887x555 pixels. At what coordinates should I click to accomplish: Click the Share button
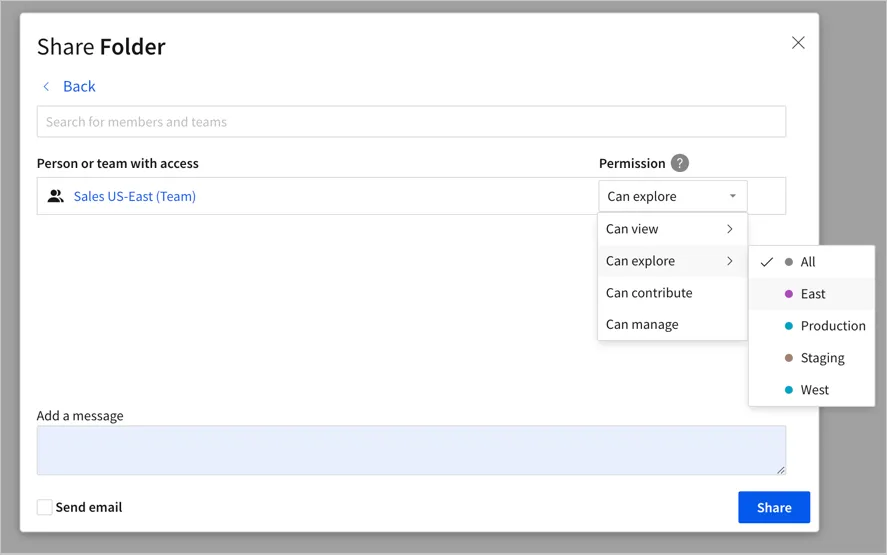click(774, 507)
